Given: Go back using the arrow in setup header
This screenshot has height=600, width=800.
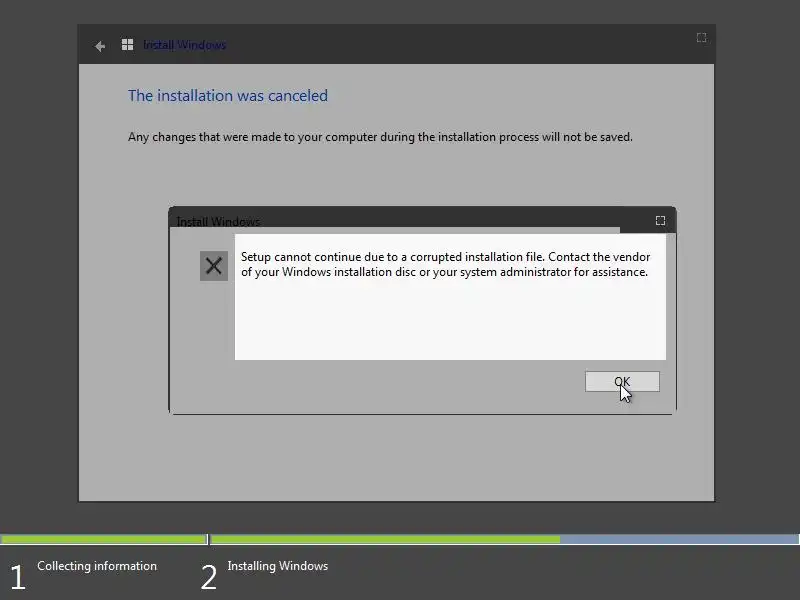Looking at the screenshot, I should 100,46.
